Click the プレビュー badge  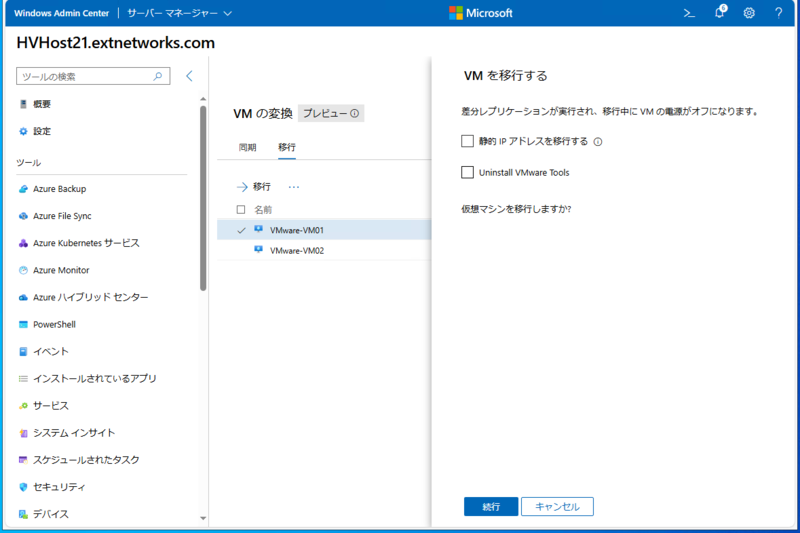331,113
